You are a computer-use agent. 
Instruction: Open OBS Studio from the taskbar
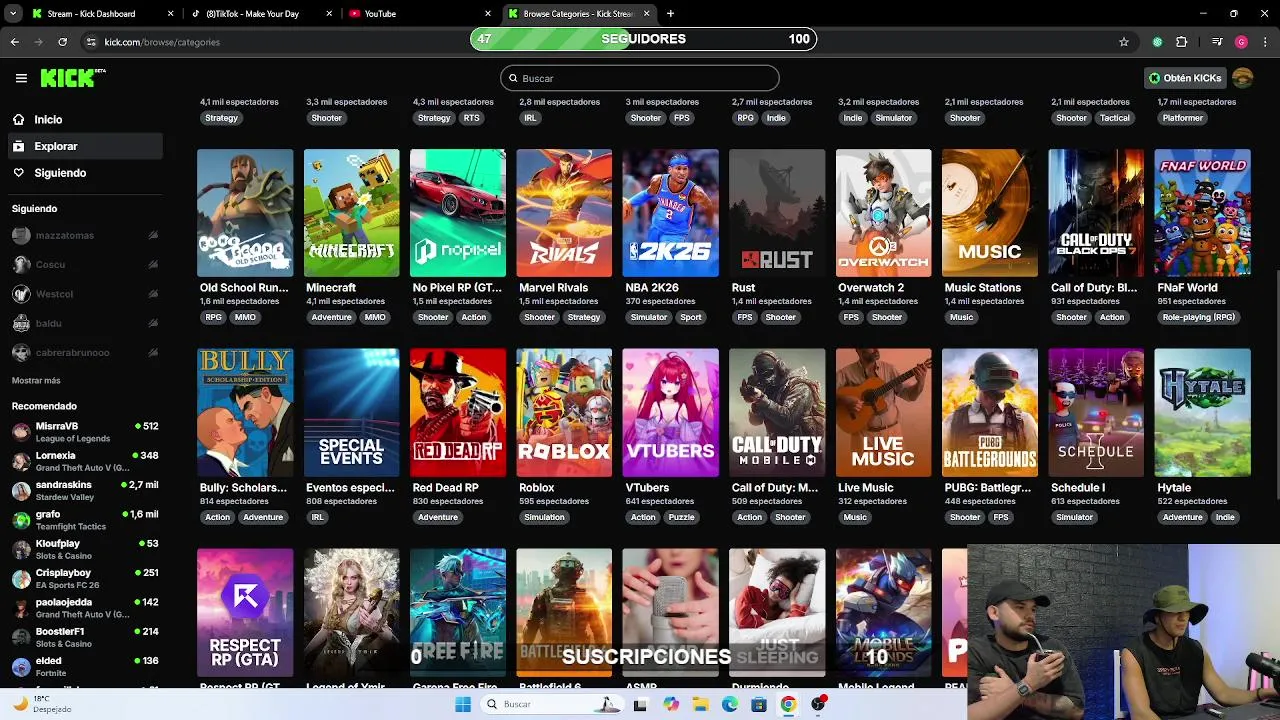click(x=819, y=704)
